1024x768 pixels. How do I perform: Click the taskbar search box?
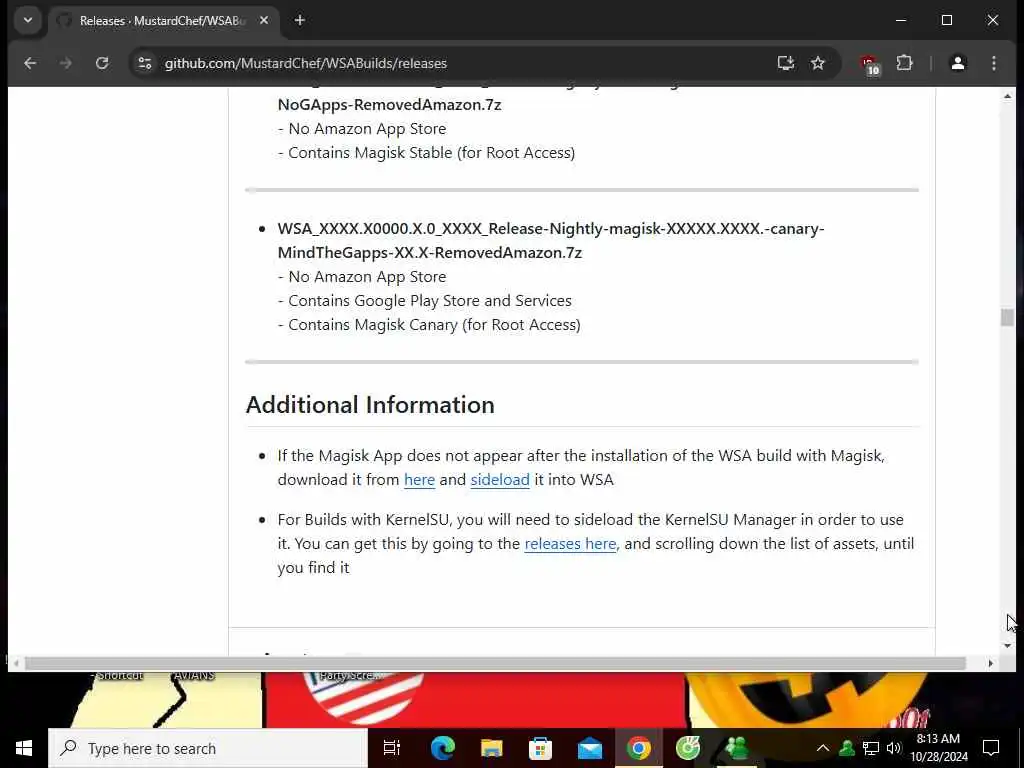[x=208, y=748]
